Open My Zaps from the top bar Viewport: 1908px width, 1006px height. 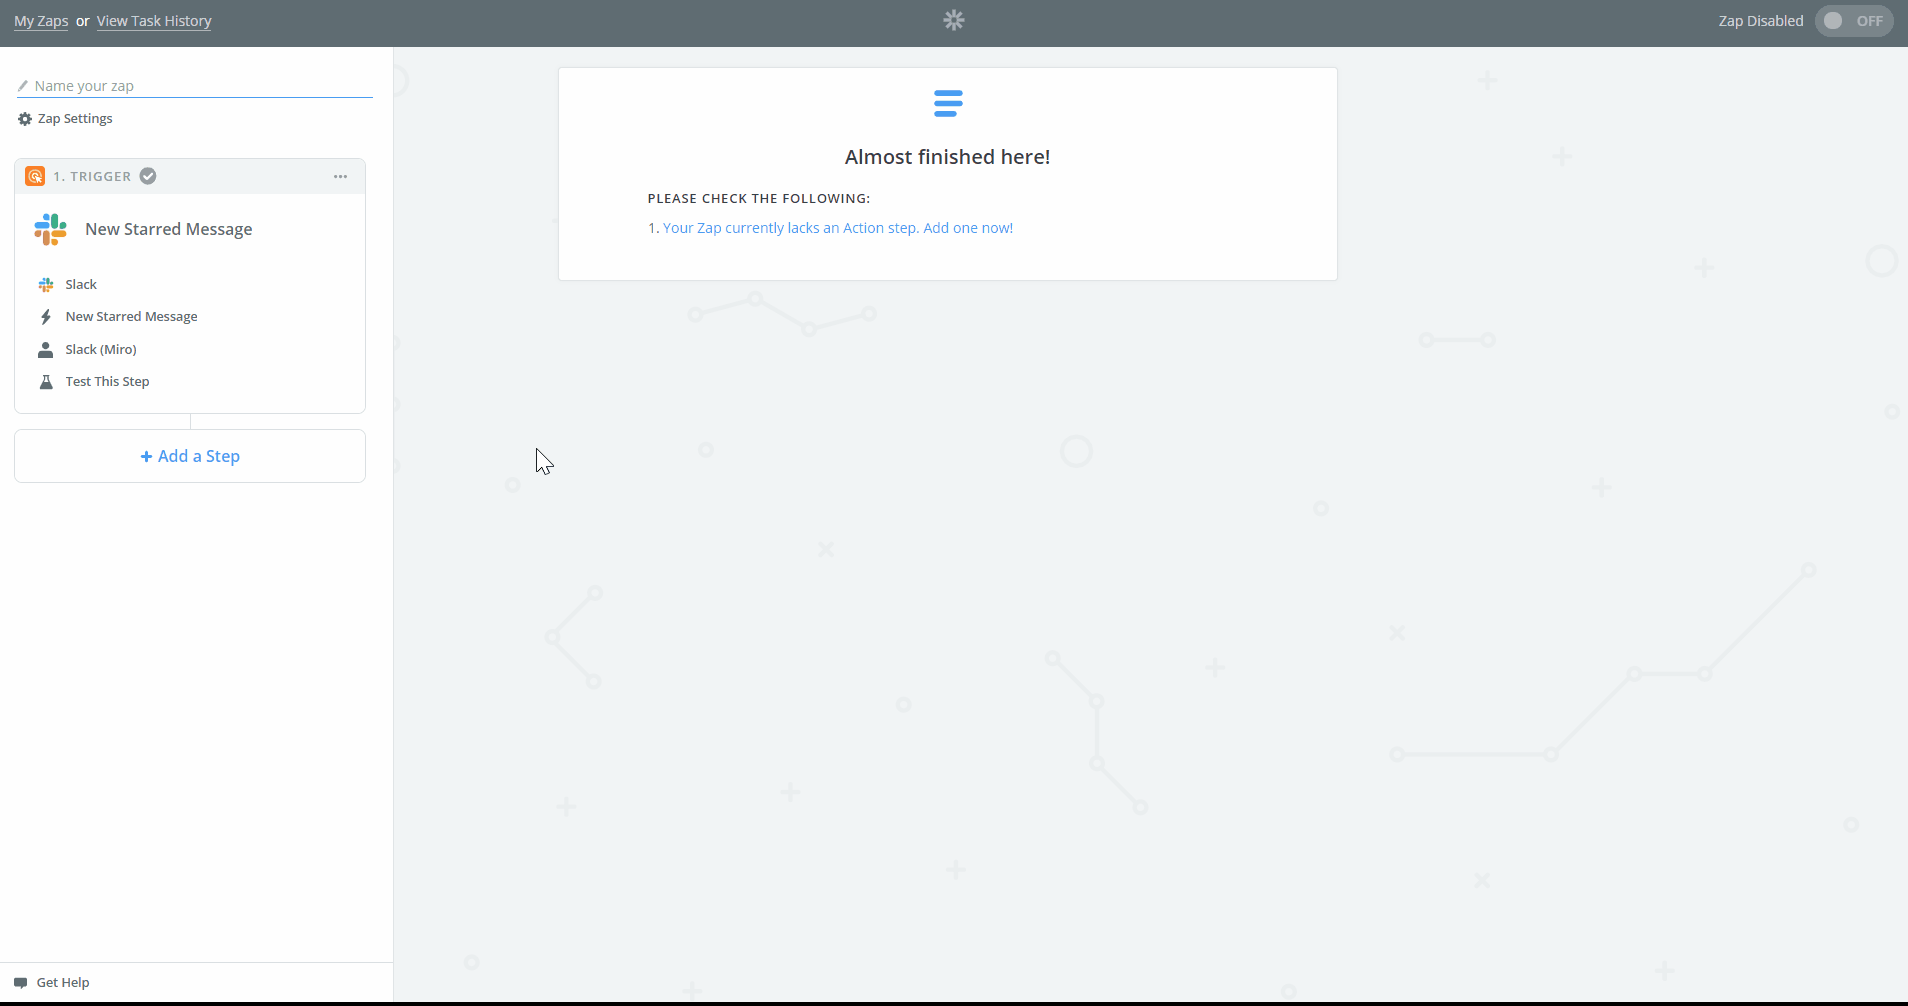(x=40, y=20)
